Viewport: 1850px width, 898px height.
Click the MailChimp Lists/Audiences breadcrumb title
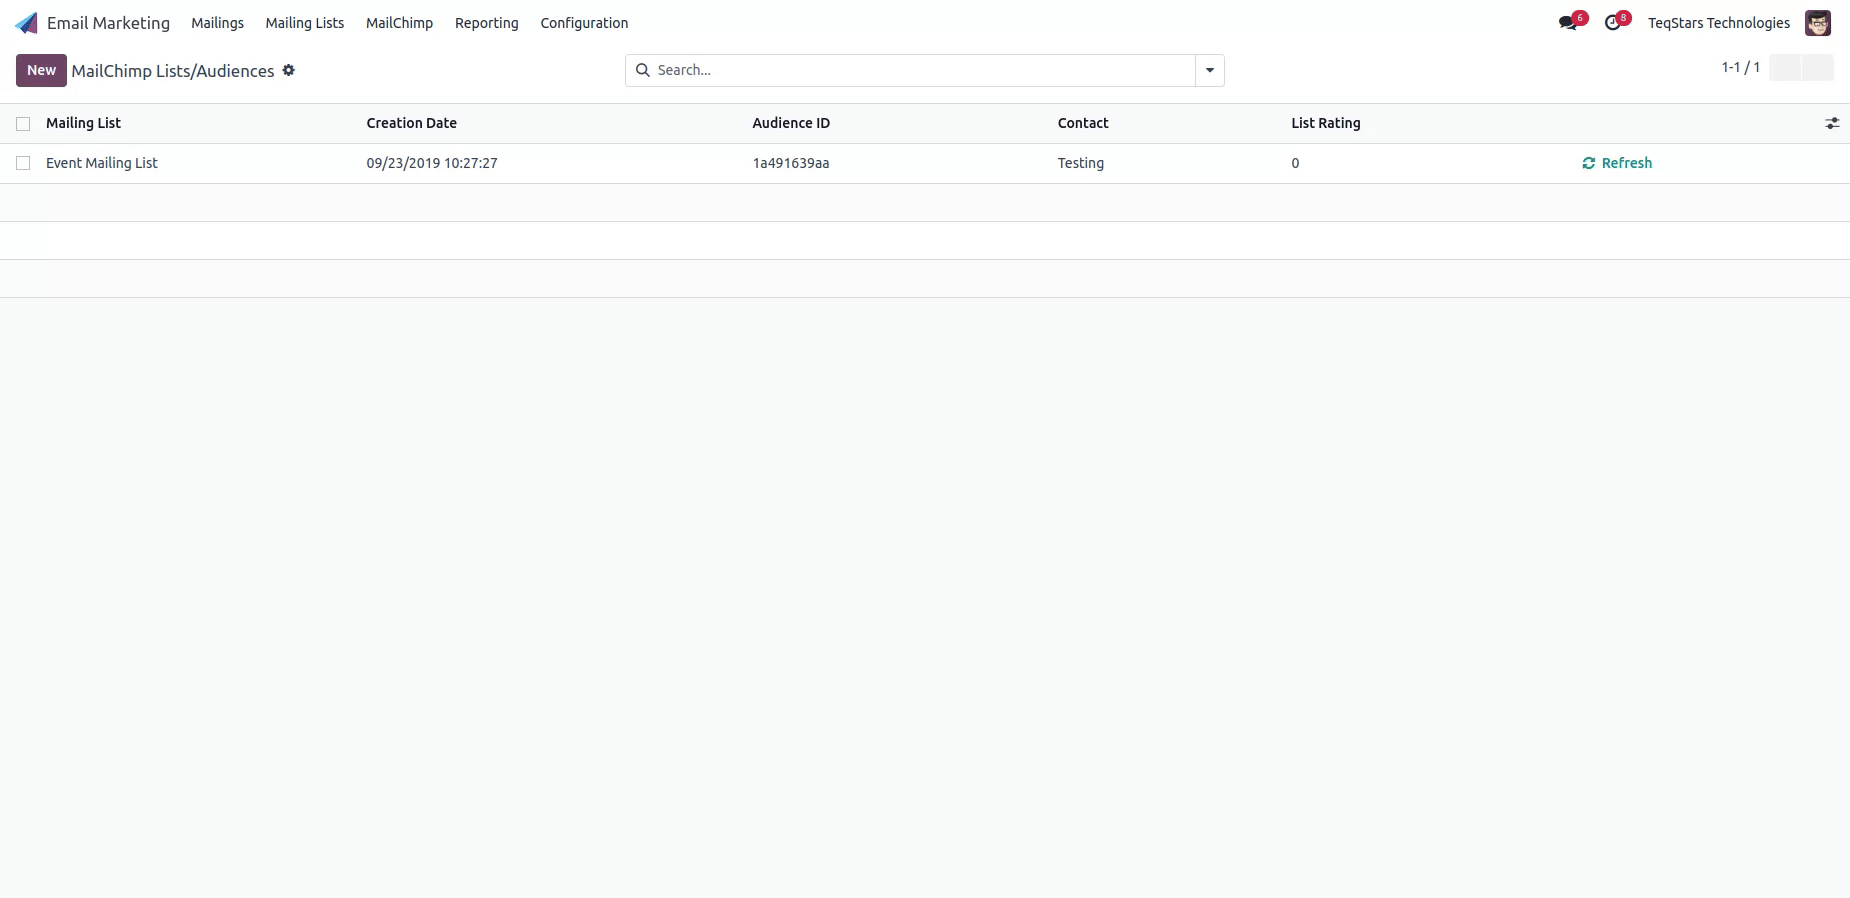point(173,71)
